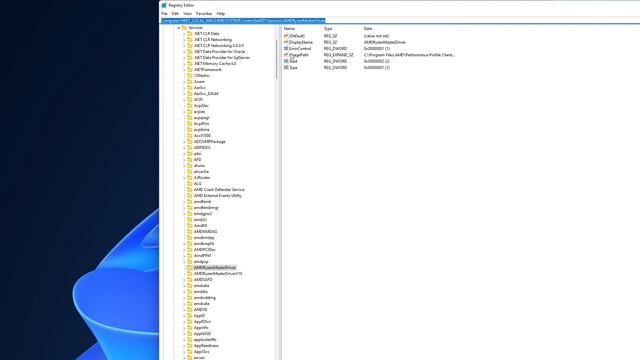Viewport: 640px width, 360px height.
Task: Click the AMDRyzenMasterDriver folder icon
Action: (x=190, y=268)
